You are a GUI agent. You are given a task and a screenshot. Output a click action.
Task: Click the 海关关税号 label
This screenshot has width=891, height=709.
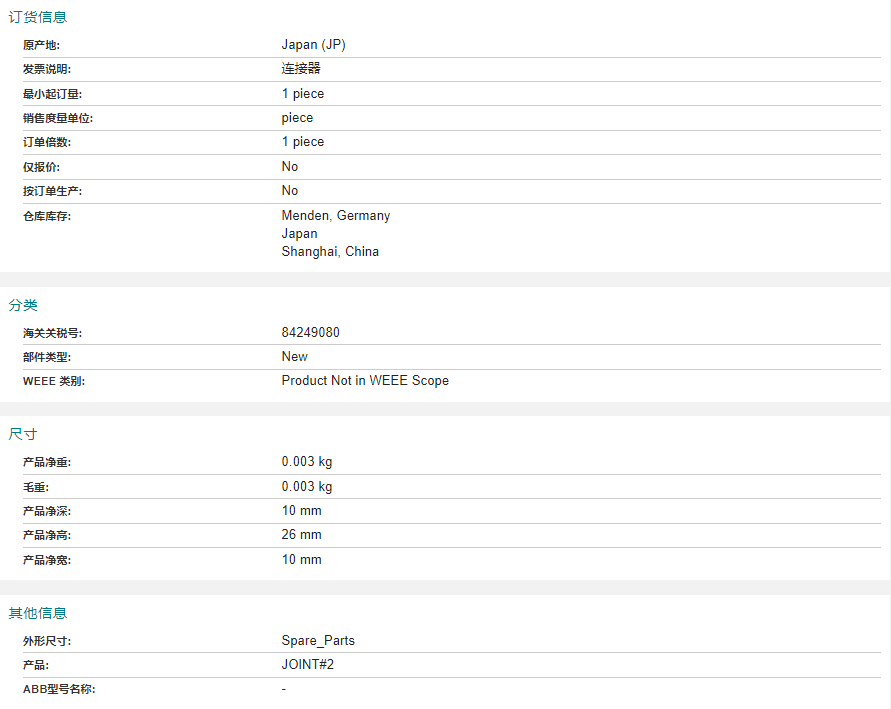52,333
